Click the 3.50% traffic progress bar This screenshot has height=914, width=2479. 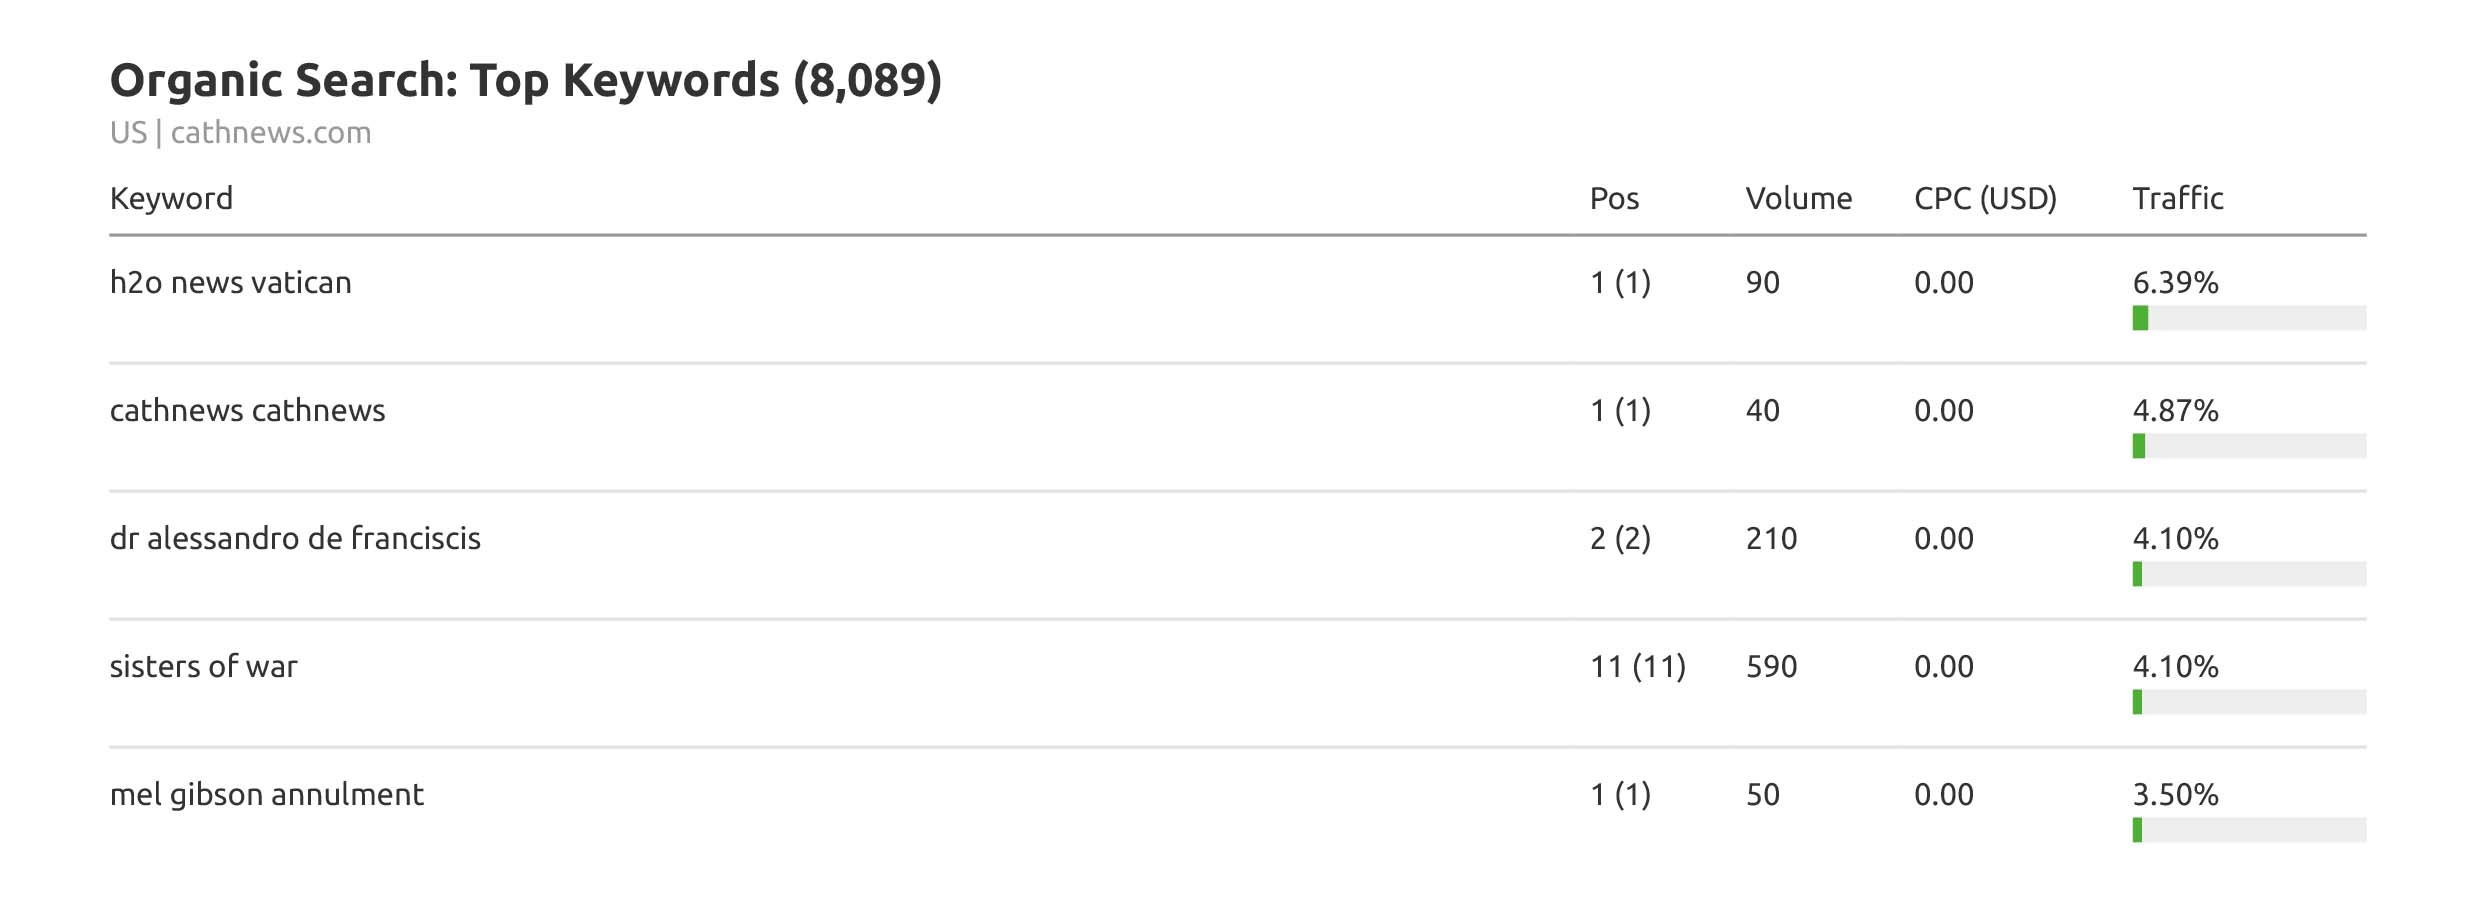(x=2248, y=830)
